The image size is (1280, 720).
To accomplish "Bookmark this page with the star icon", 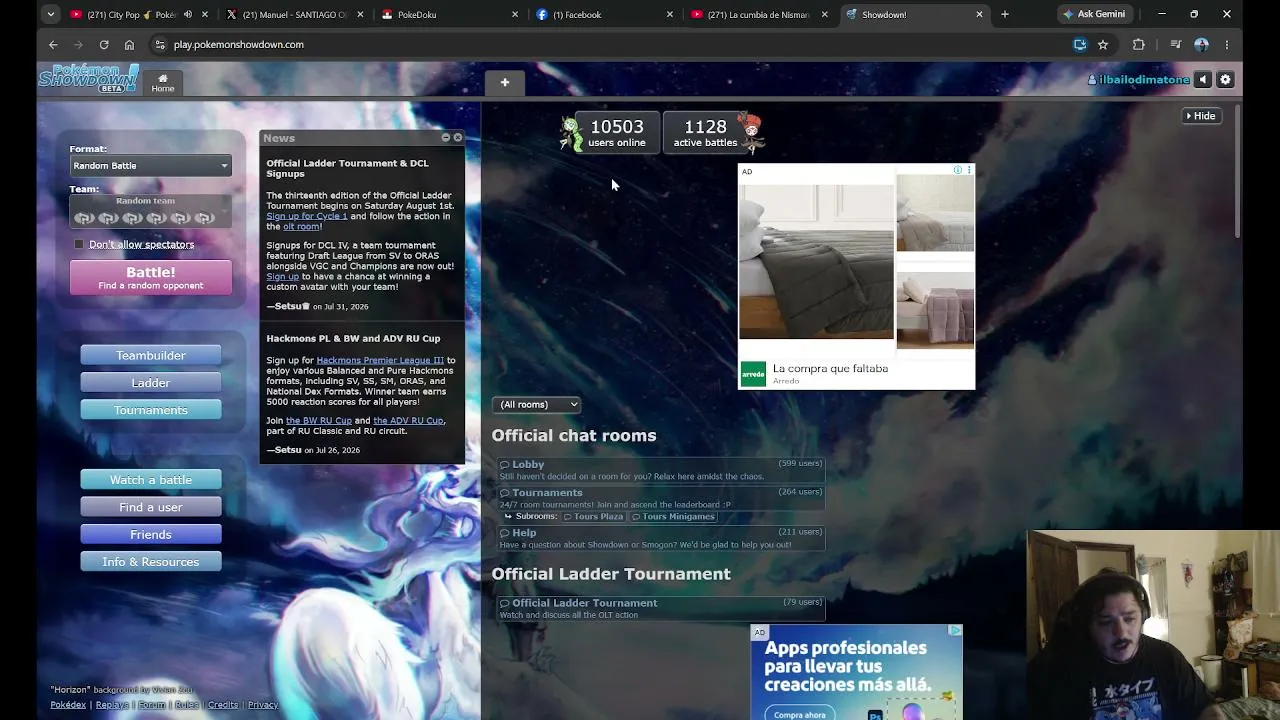I will pyautogui.click(x=1103, y=44).
